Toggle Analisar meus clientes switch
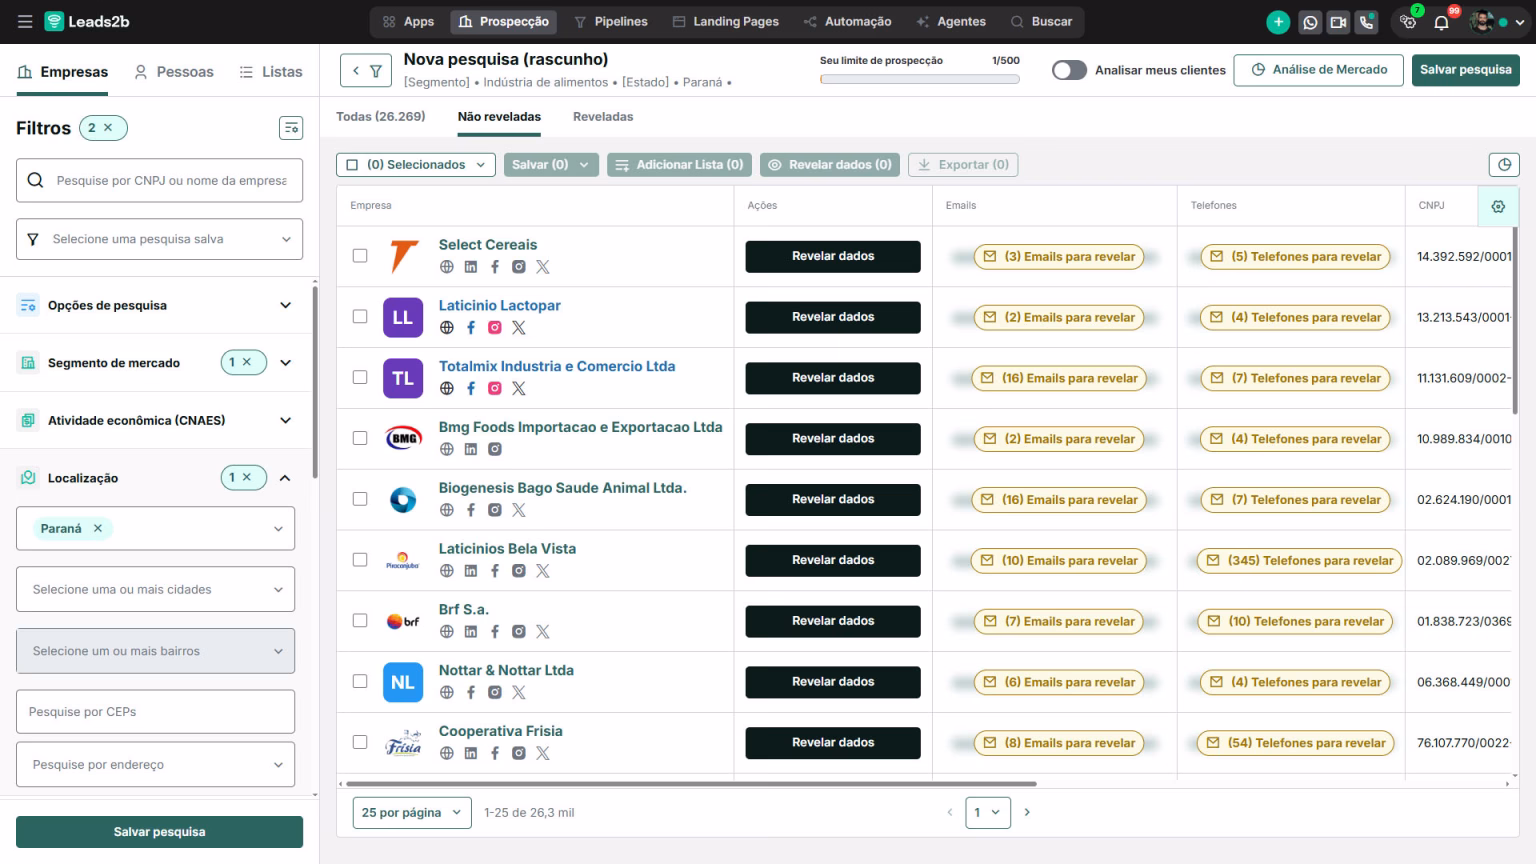 click(x=1069, y=70)
